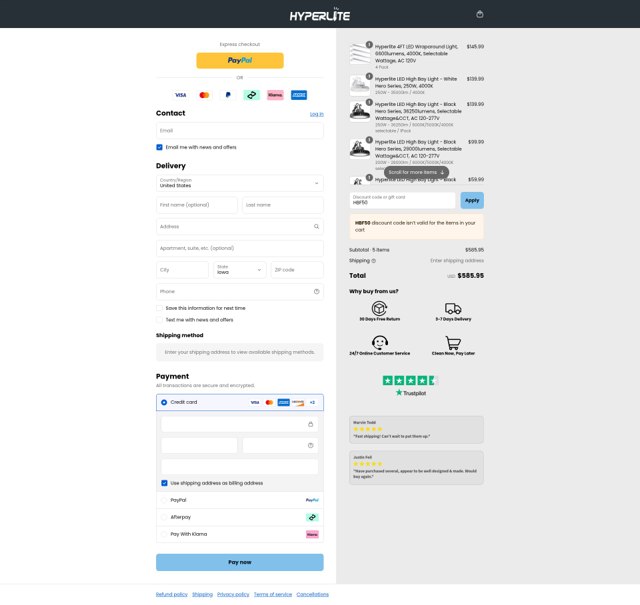
Task: Focus the City input field
Action: point(182,270)
